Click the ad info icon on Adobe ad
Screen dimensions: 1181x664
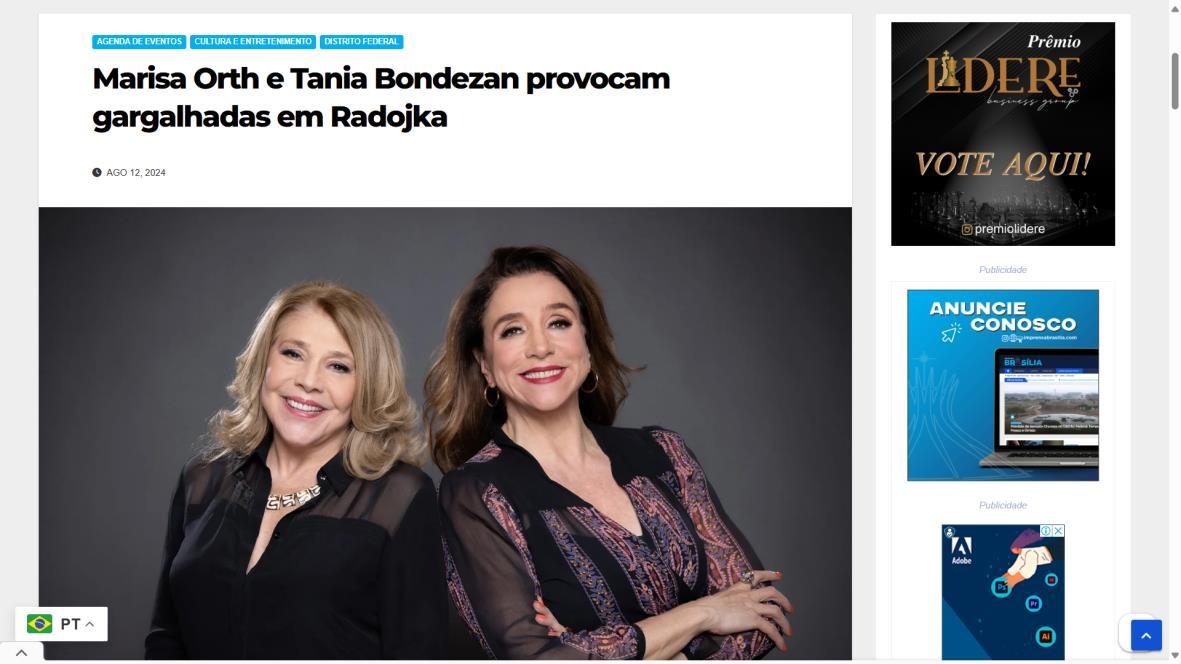pyautogui.click(x=1045, y=531)
